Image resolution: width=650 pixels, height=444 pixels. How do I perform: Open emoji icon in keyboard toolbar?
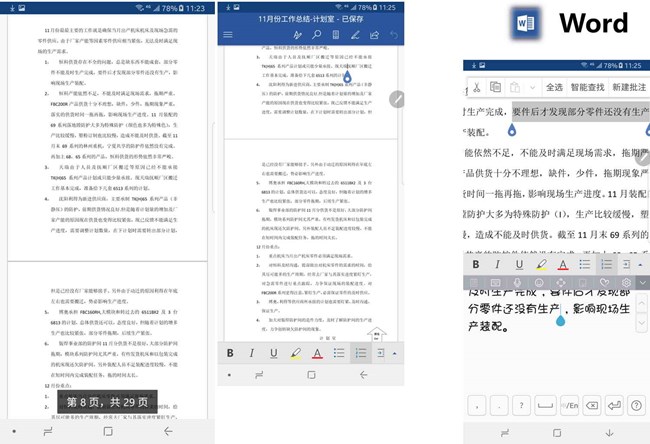tap(539, 283)
